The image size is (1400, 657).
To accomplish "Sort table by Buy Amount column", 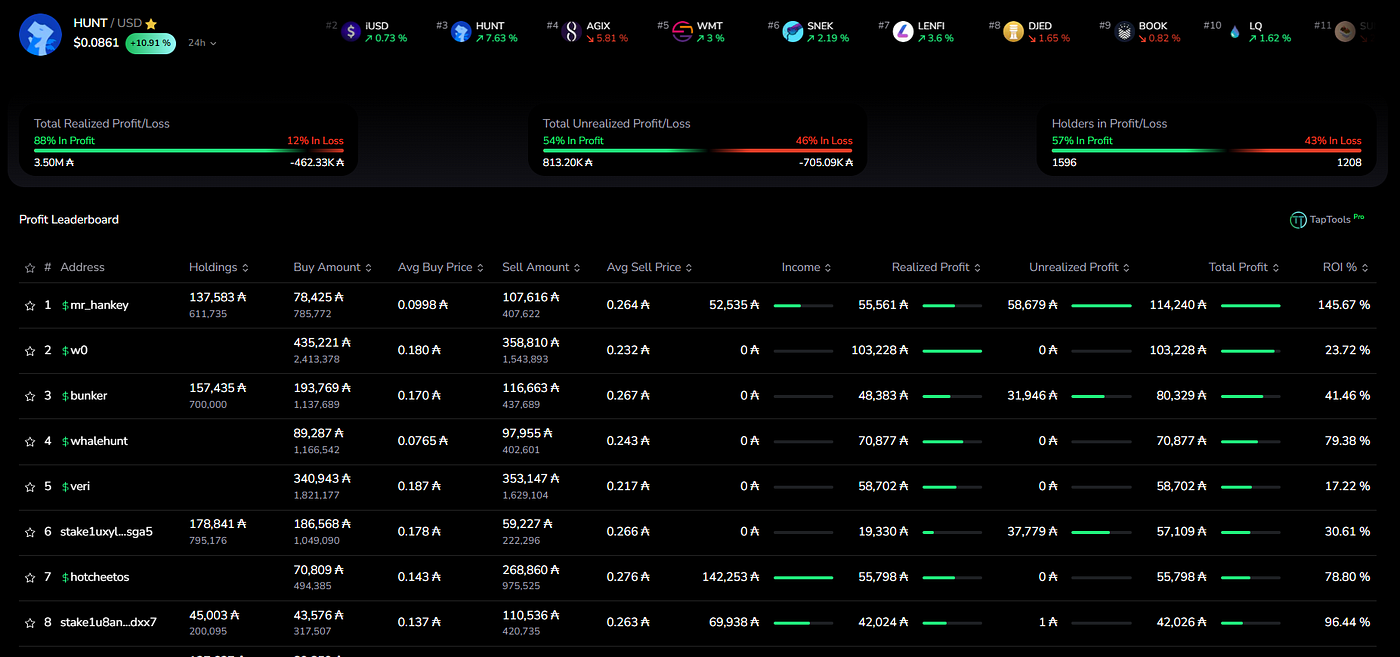I will tap(333, 267).
